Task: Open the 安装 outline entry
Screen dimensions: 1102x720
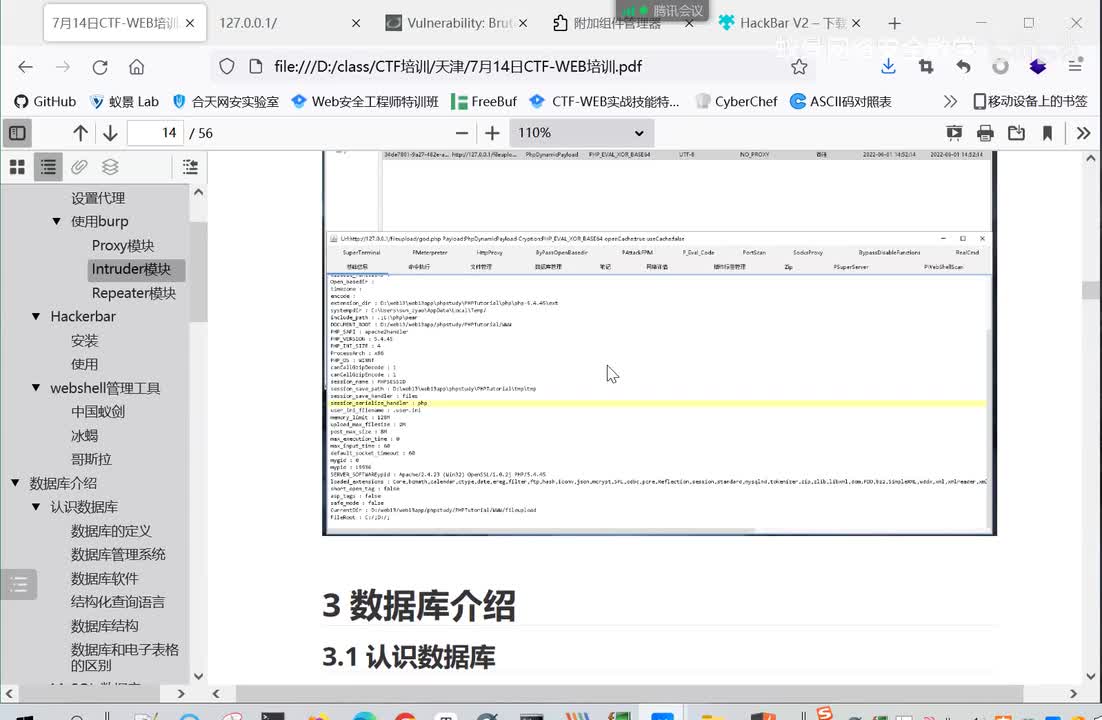Action: (x=84, y=341)
